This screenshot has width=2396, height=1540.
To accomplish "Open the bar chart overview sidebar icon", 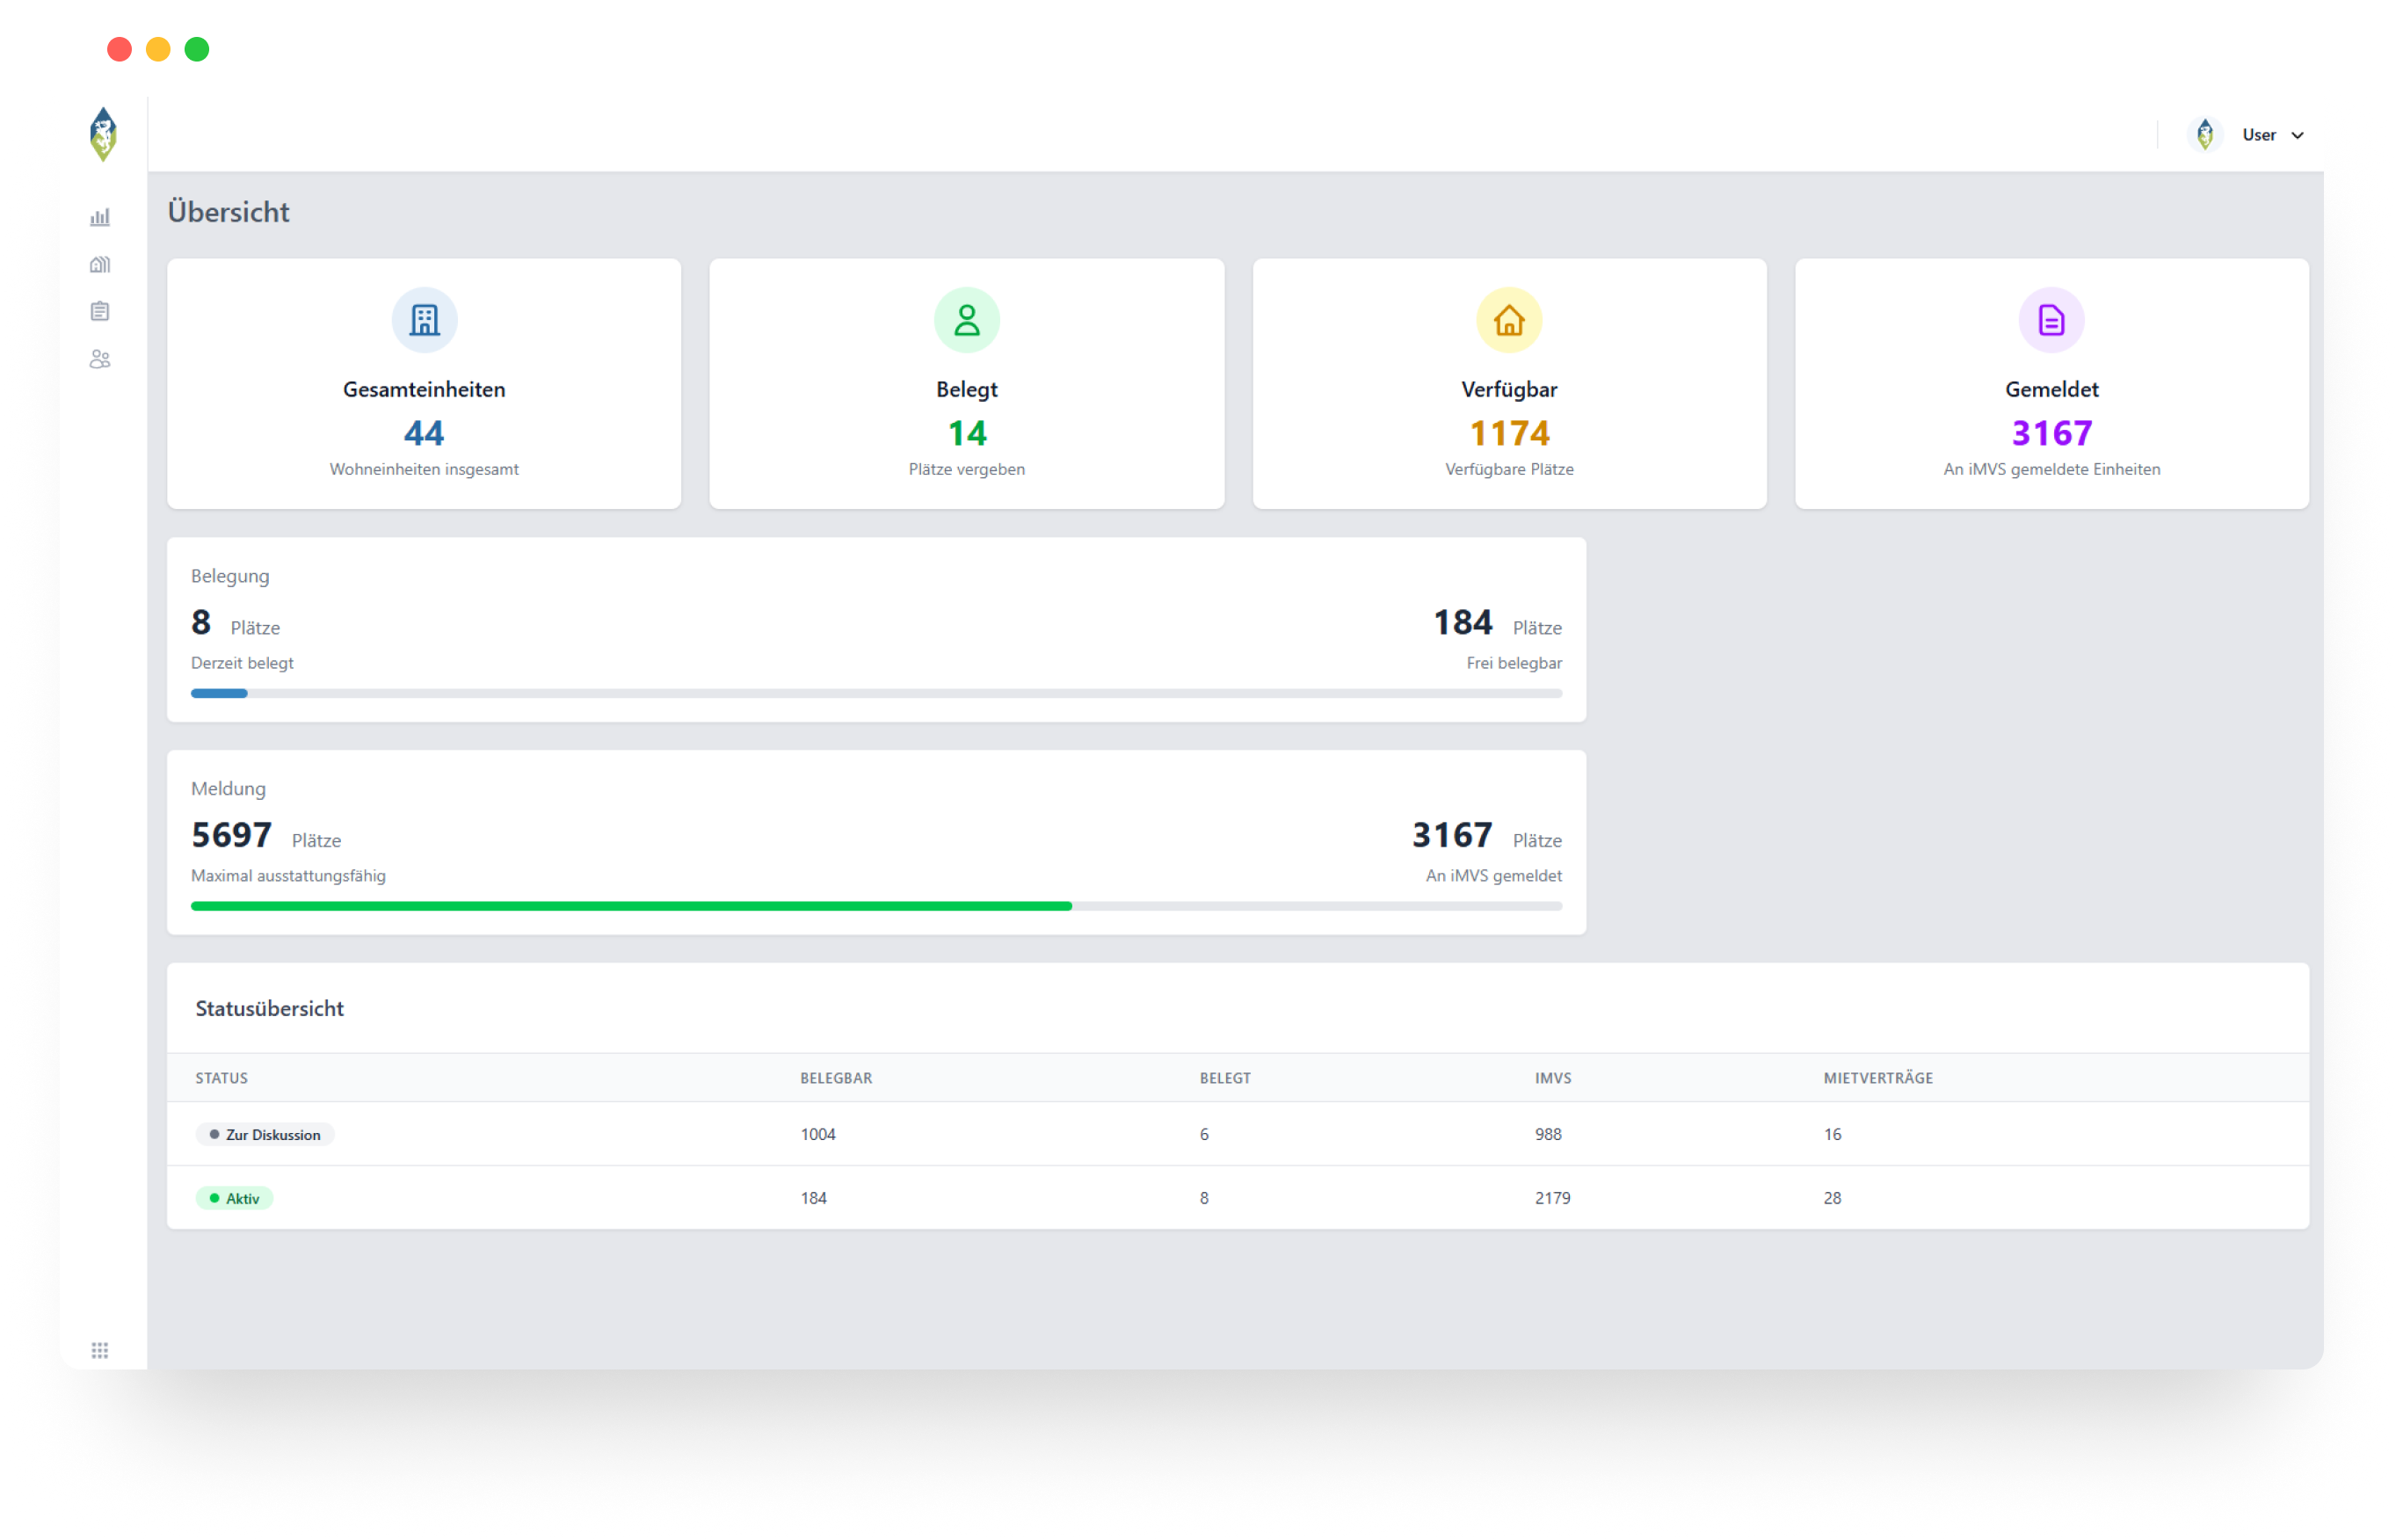I will click(100, 217).
